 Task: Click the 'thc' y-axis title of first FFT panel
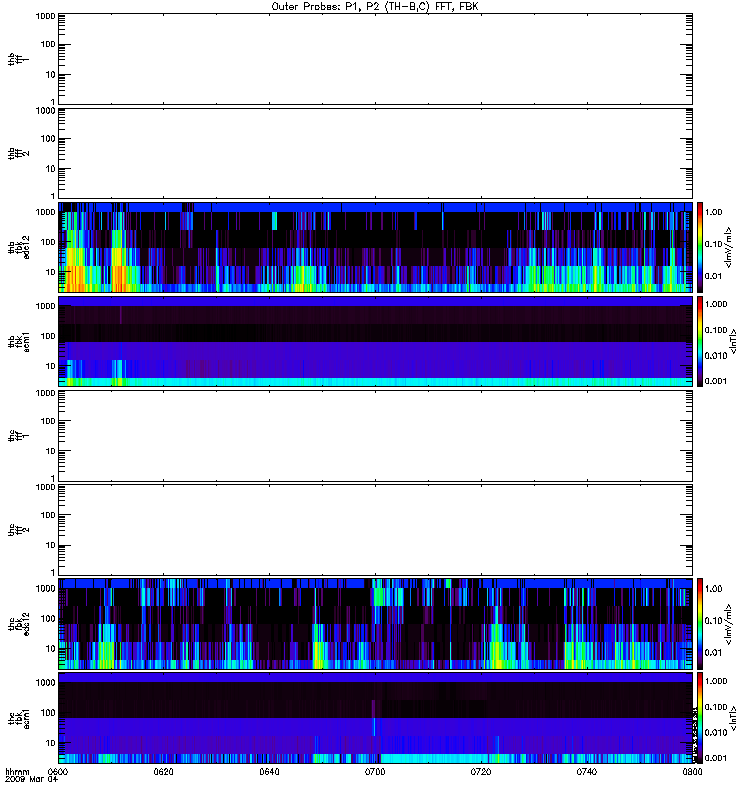(12, 436)
